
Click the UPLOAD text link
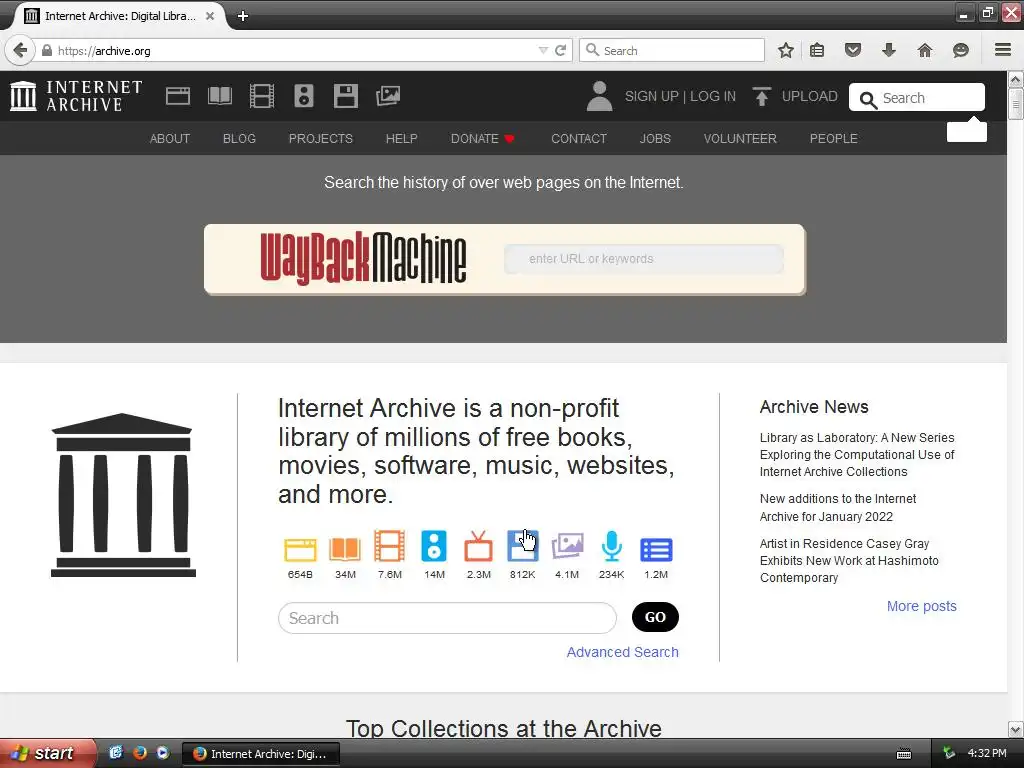(809, 96)
